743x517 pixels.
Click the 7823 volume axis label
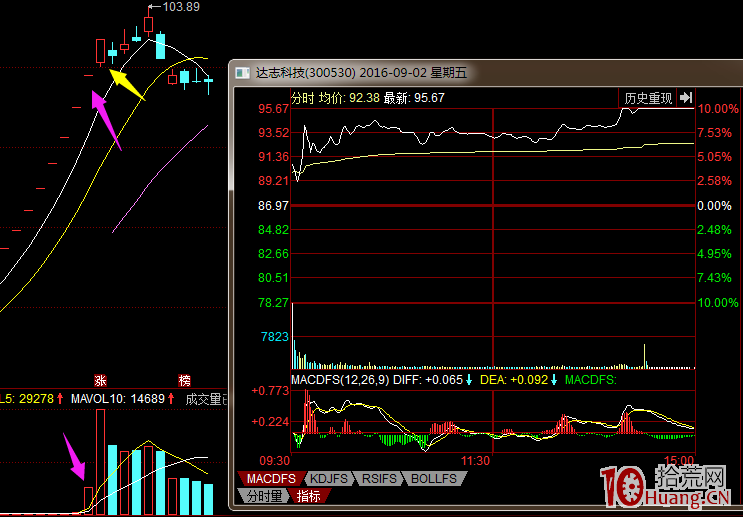pyautogui.click(x=274, y=336)
